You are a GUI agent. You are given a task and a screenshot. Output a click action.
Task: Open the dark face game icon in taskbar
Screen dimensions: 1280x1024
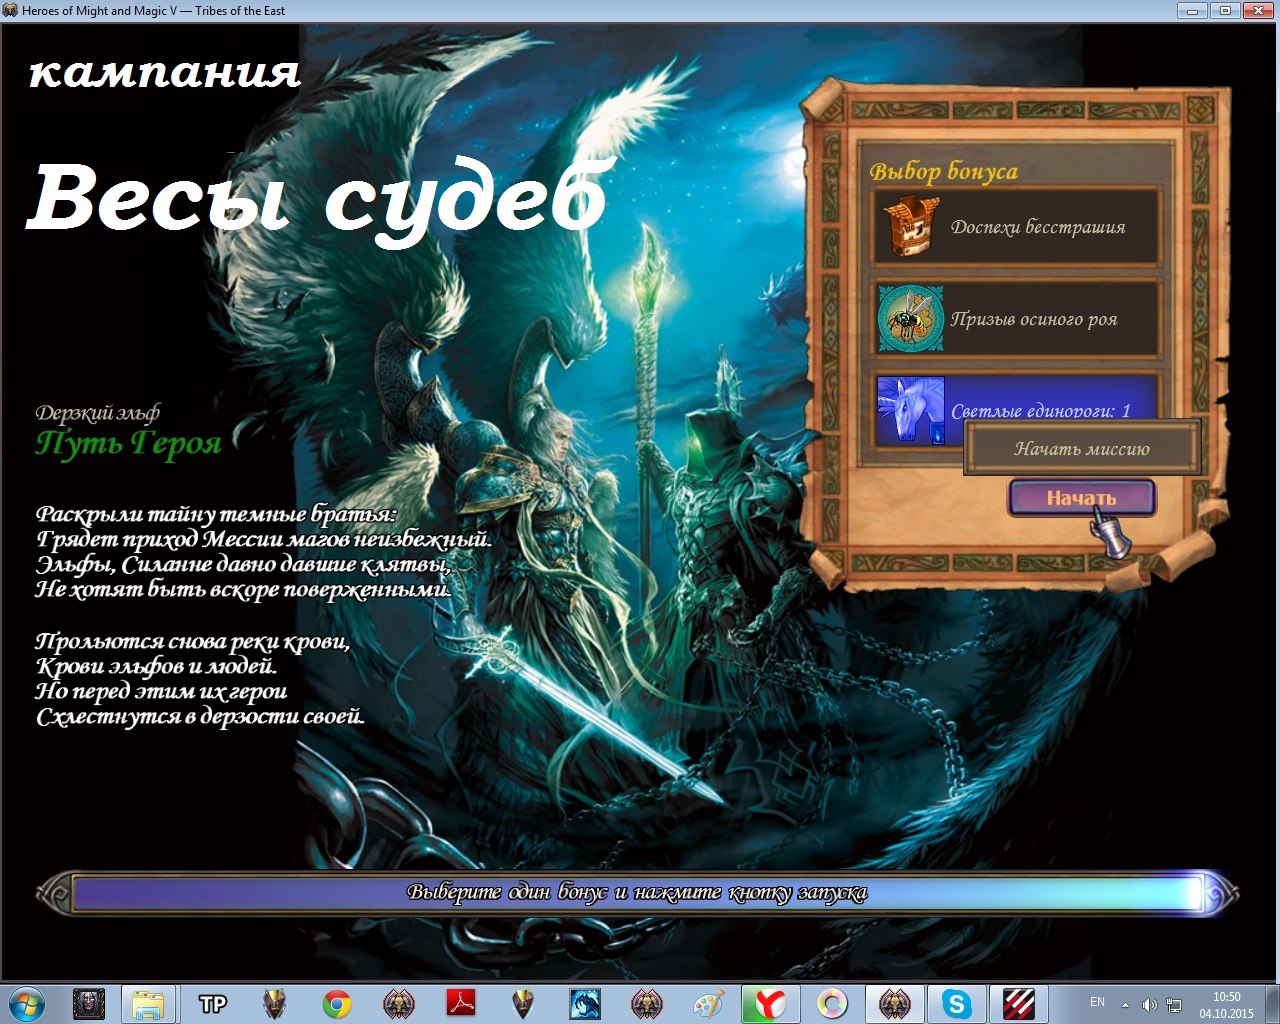point(89,1003)
